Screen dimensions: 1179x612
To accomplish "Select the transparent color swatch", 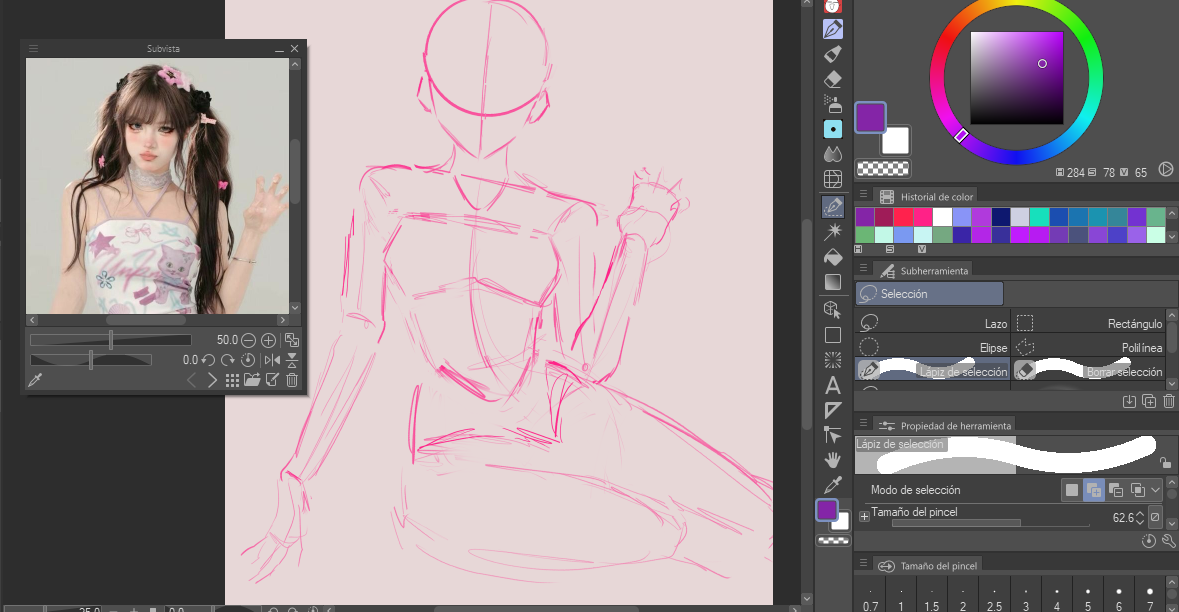I will click(884, 169).
